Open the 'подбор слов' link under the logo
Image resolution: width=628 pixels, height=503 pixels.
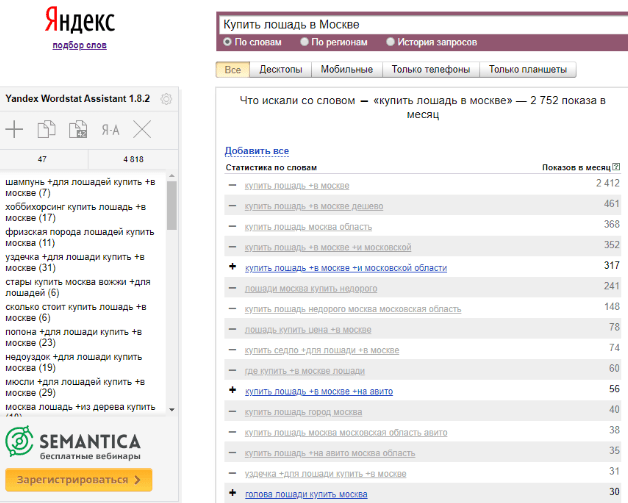click(x=79, y=45)
